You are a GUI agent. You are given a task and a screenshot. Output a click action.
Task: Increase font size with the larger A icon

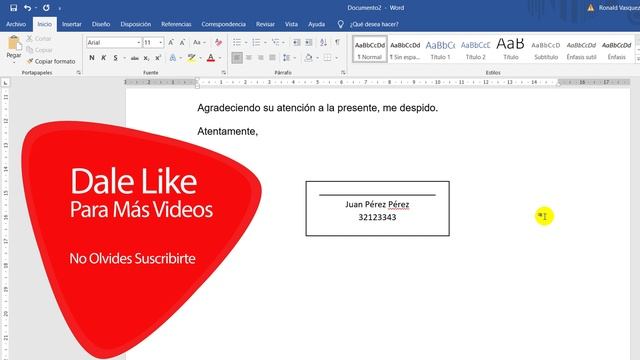tap(171, 42)
